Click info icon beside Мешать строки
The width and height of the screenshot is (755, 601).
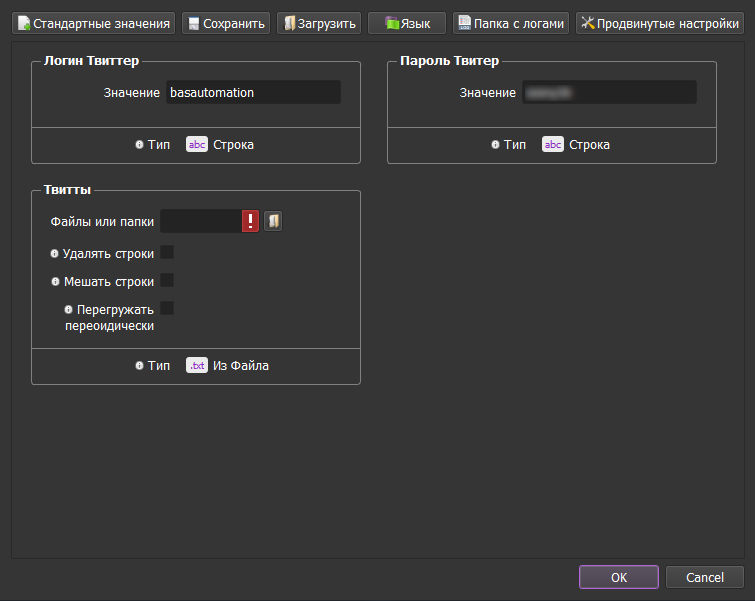tap(55, 281)
